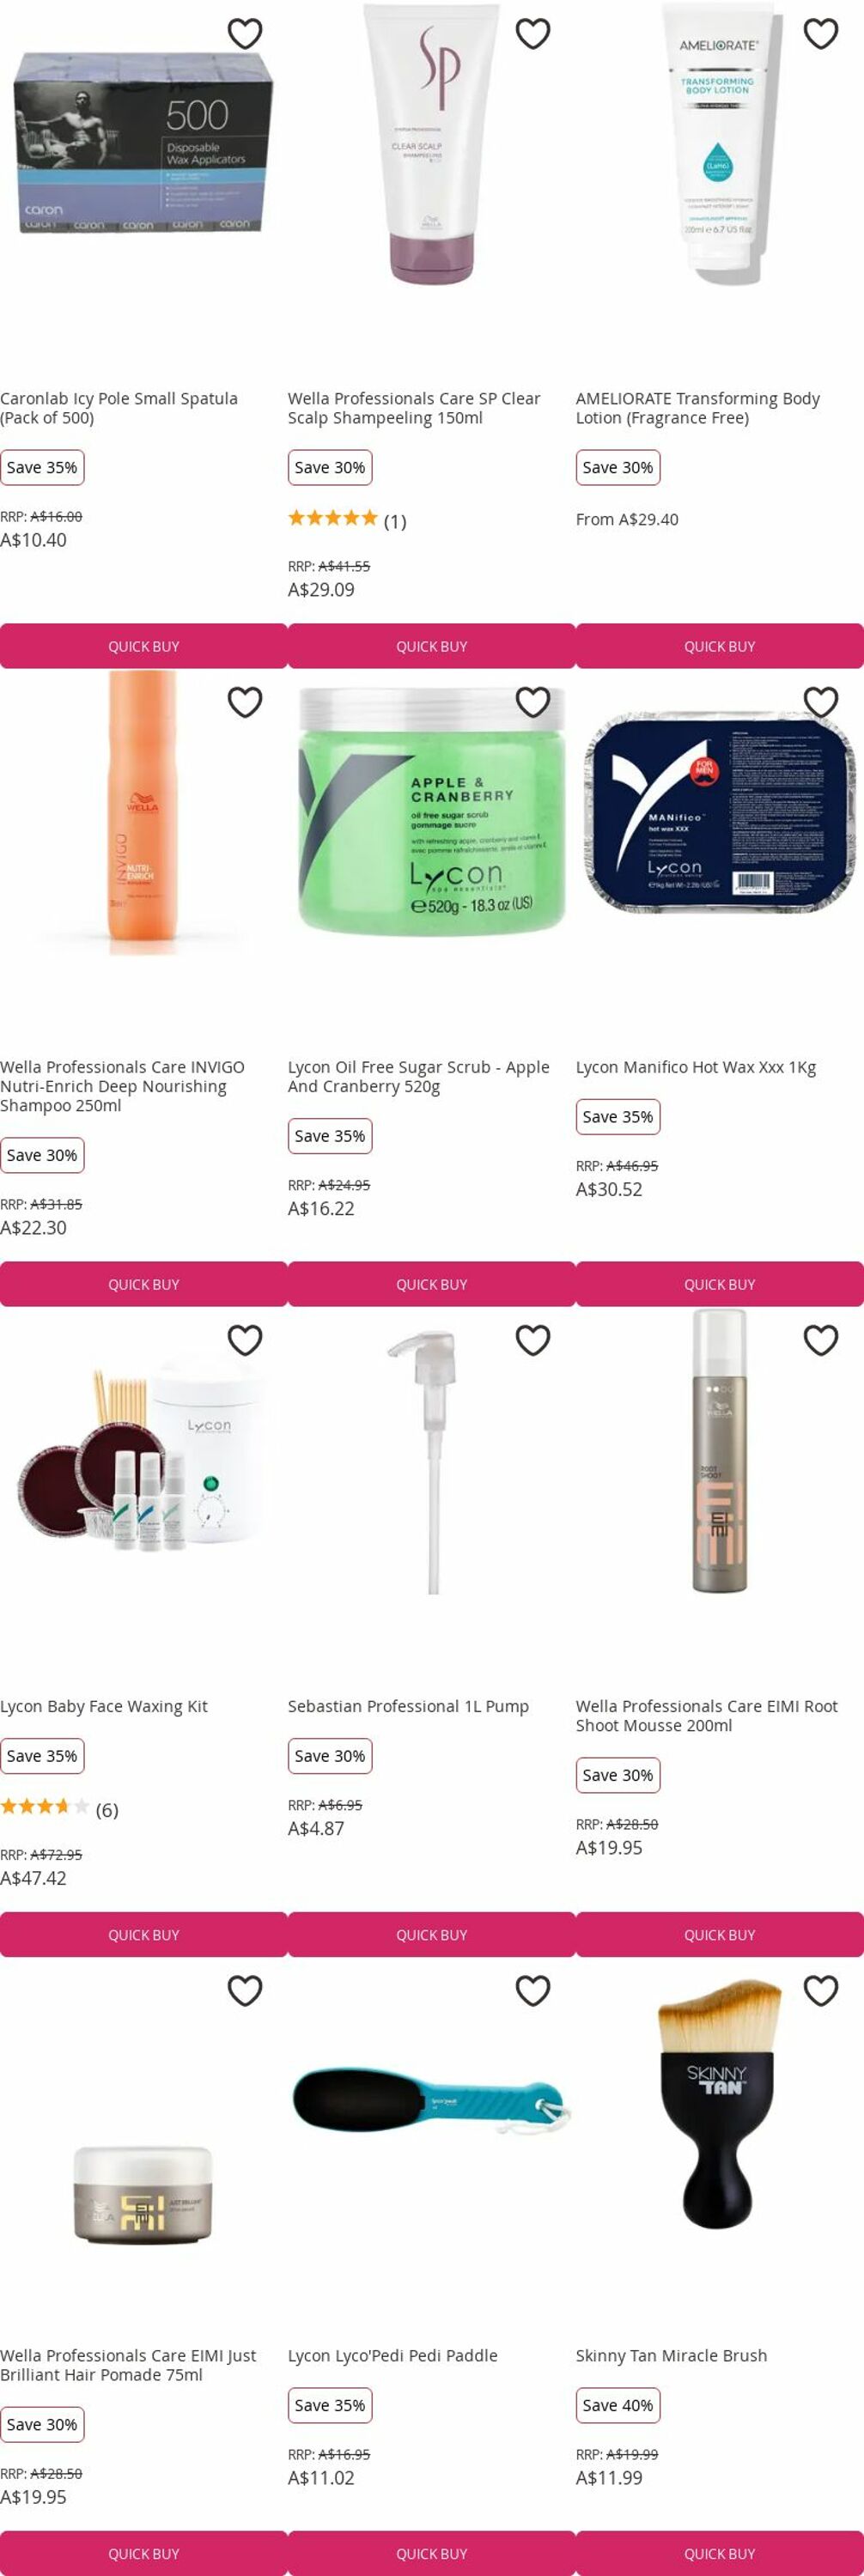Save Lycon Apple Cranberry Scrub to wishlist
Screen dimensions: 864x2576
[x=533, y=703]
